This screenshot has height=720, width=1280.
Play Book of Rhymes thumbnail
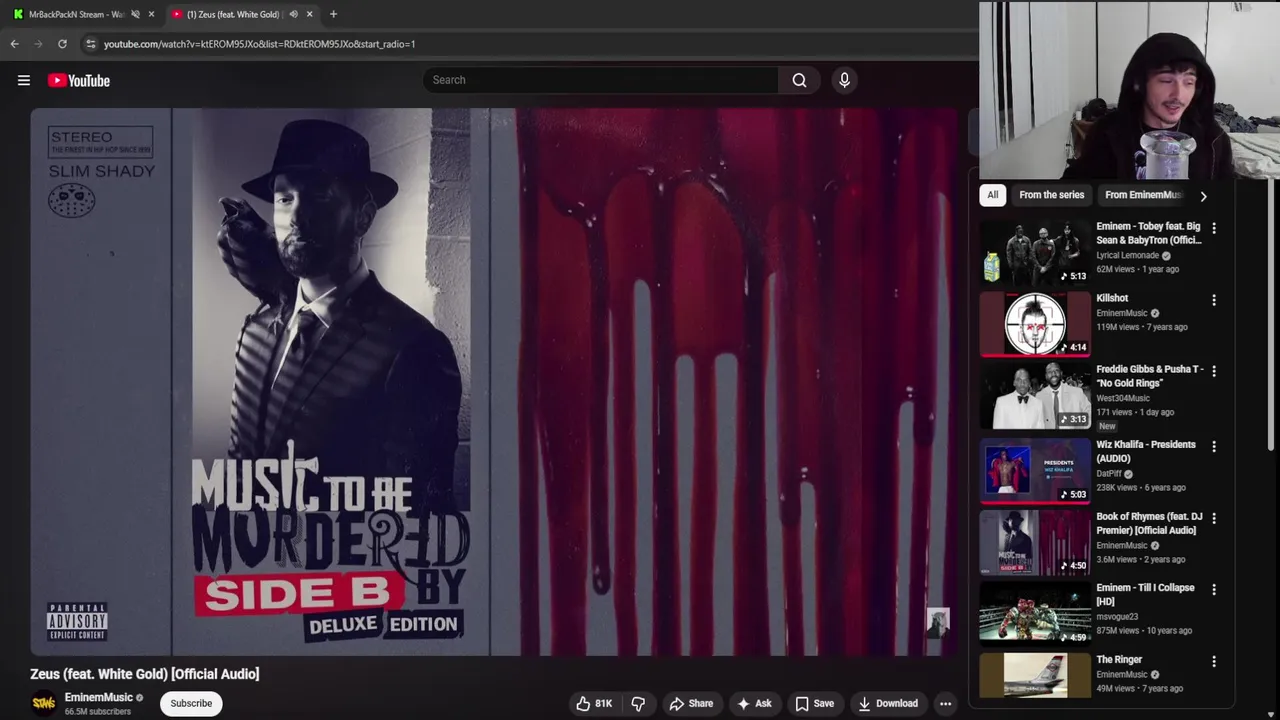(1035, 542)
